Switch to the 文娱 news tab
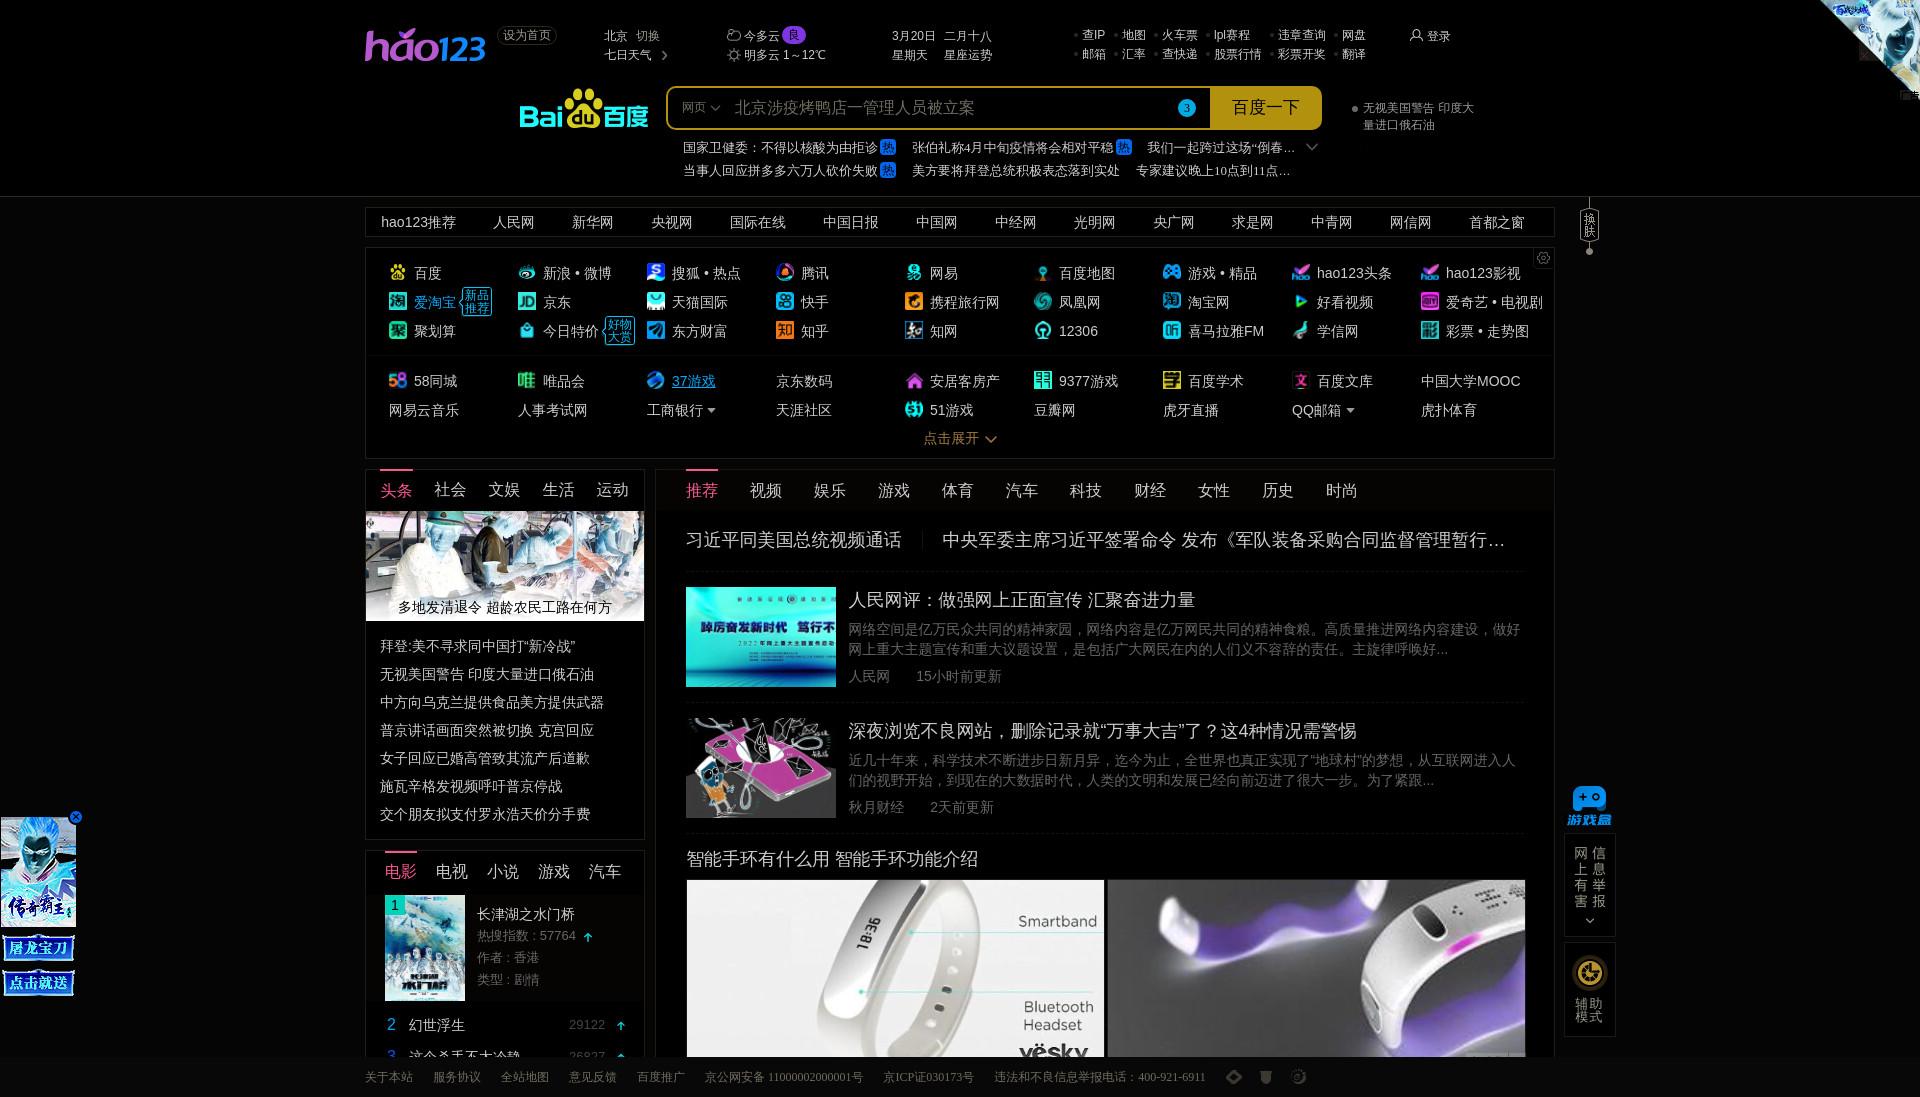 coord(504,490)
